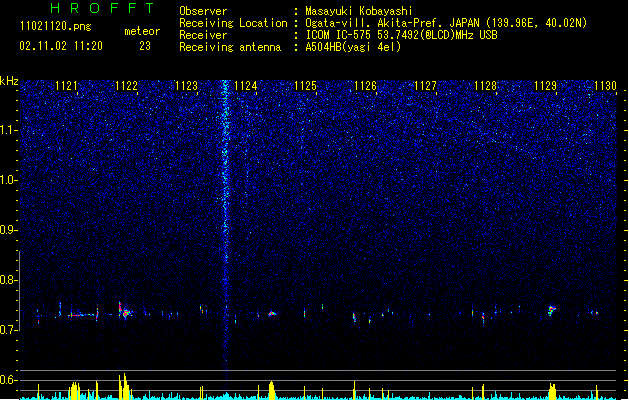Click the kHz axis unit label
The image size is (629, 400).
(x=9, y=81)
